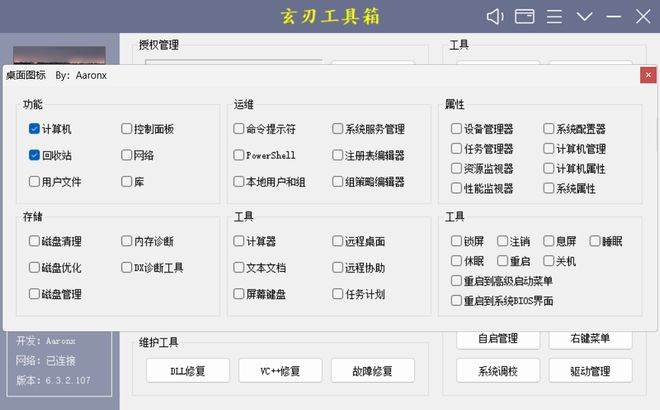Launch the 驱动管理 button
The height and width of the screenshot is (410, 660).
591,371
